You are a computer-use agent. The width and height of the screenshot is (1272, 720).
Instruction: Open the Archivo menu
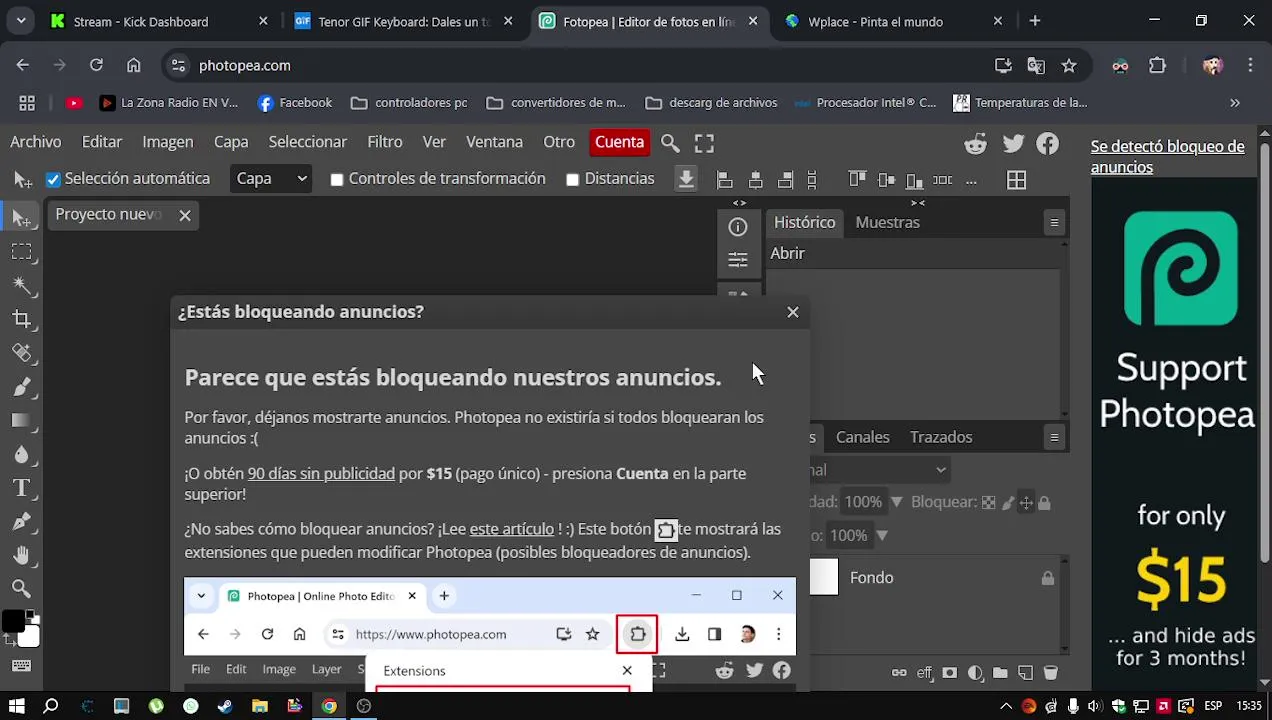(36, 142)
